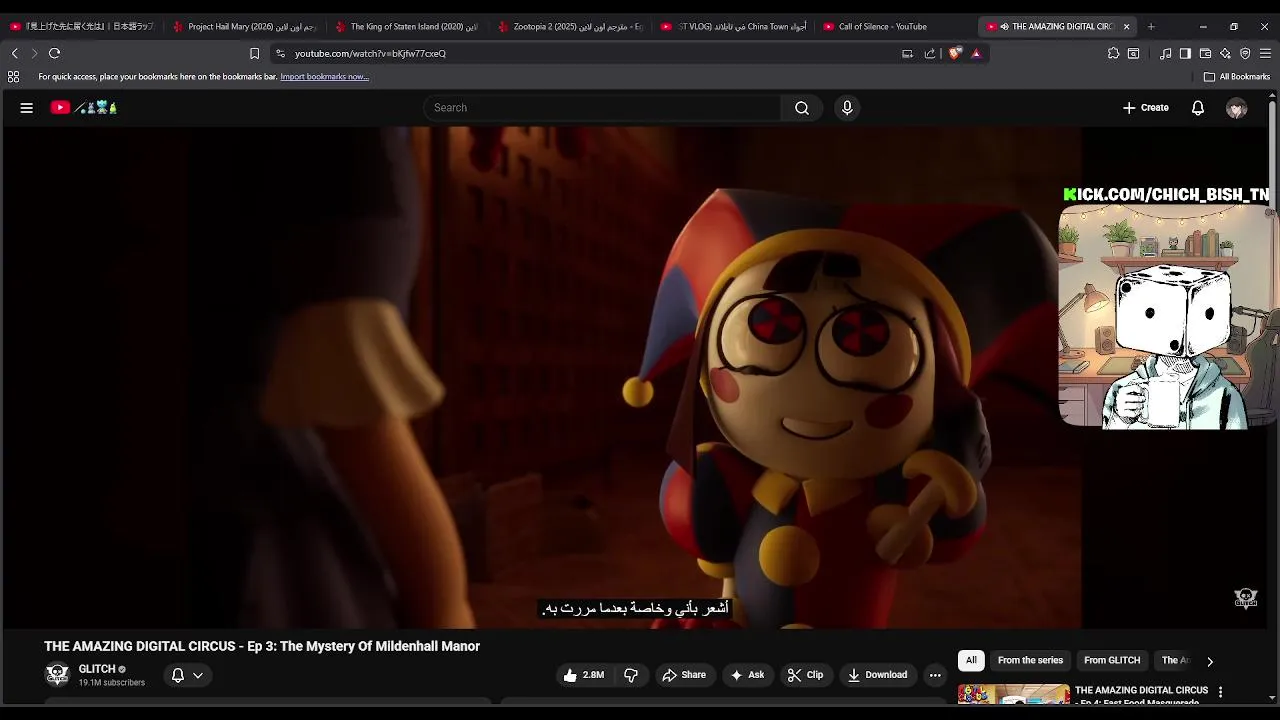Viewport: 1280px width, 720px height.
Task: Open the GLITCH channel avatar
Action: coord(58,675)
